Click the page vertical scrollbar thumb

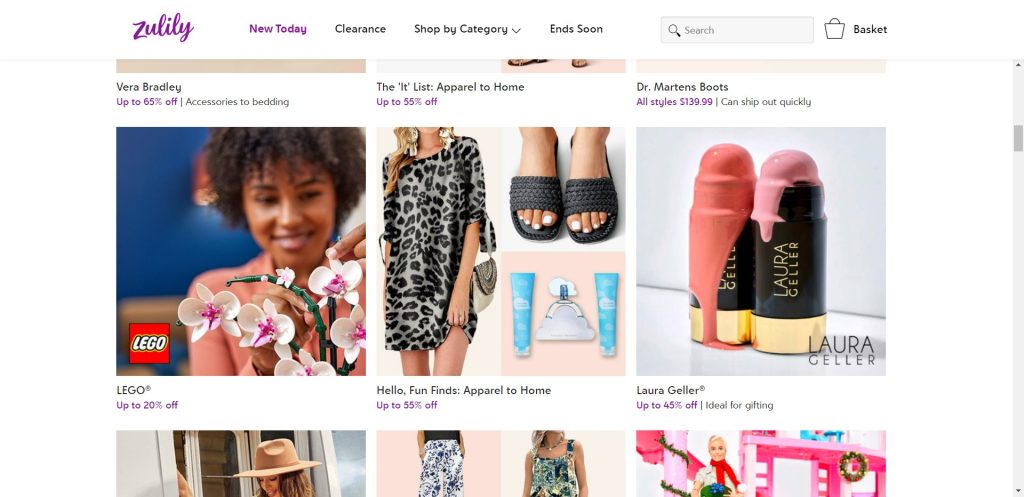[x=1018, y=138]
